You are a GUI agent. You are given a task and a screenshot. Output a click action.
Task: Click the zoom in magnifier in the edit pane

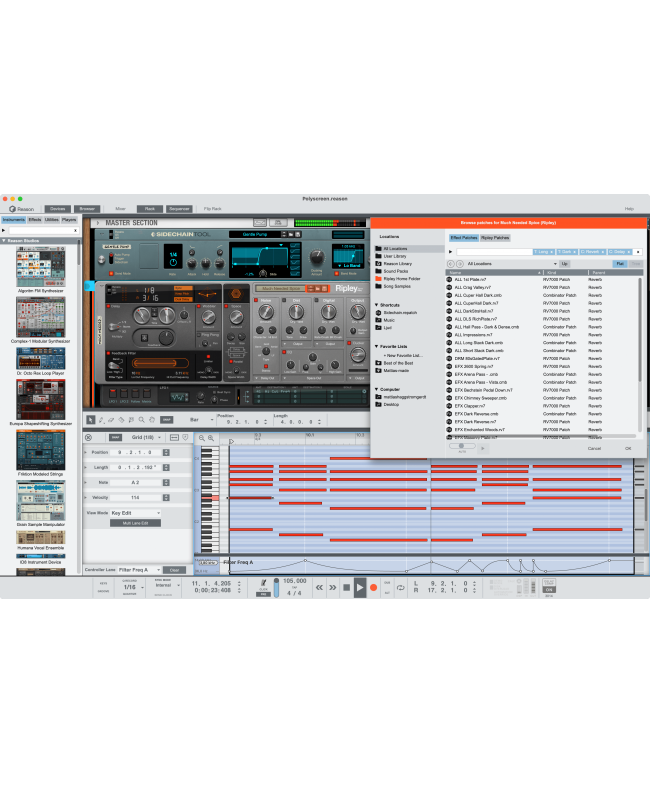pyautogui.click(x=211, y=438)
